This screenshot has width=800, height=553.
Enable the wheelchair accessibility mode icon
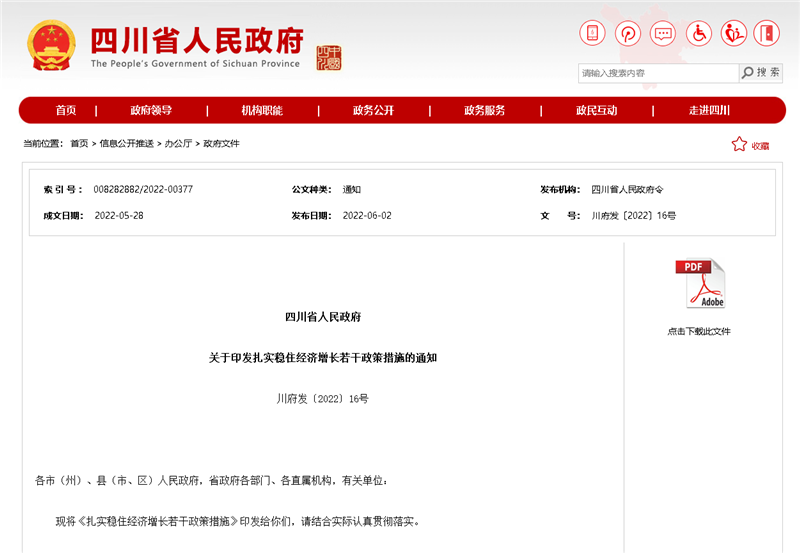click(x=698, y=33)
